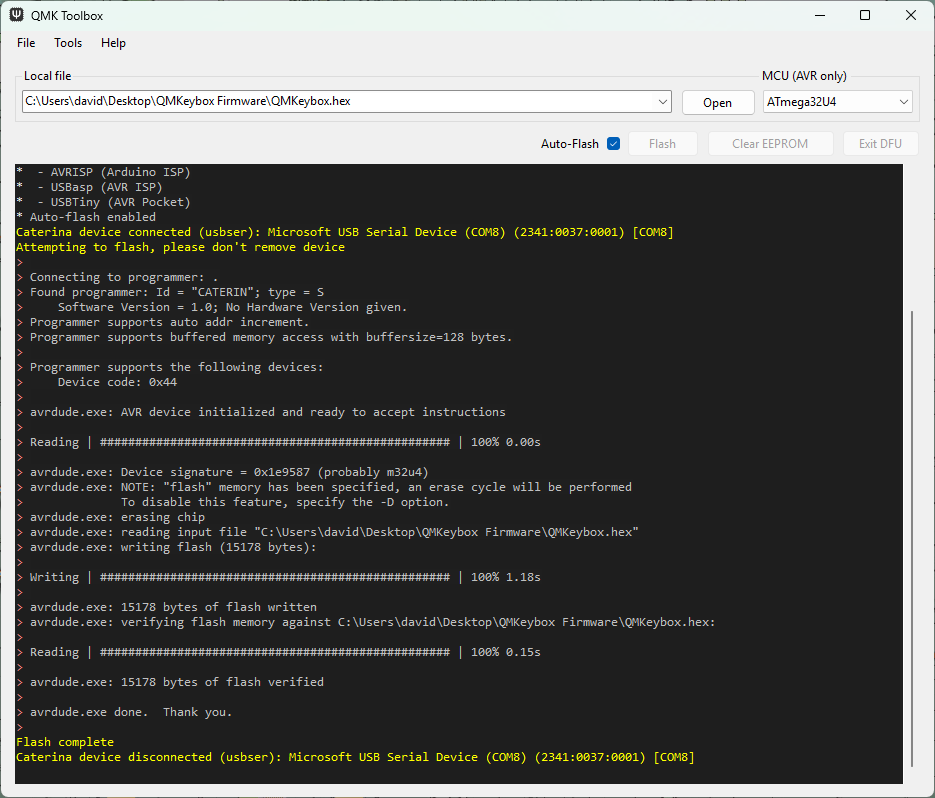Open the Help menu

(113, 43)
